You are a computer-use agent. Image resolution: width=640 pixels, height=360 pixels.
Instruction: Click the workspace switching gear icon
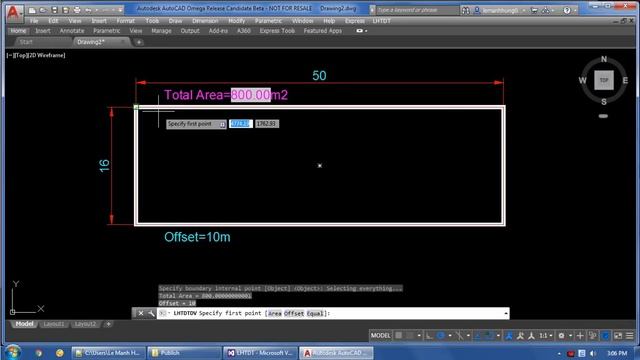[x=562, y=336]
